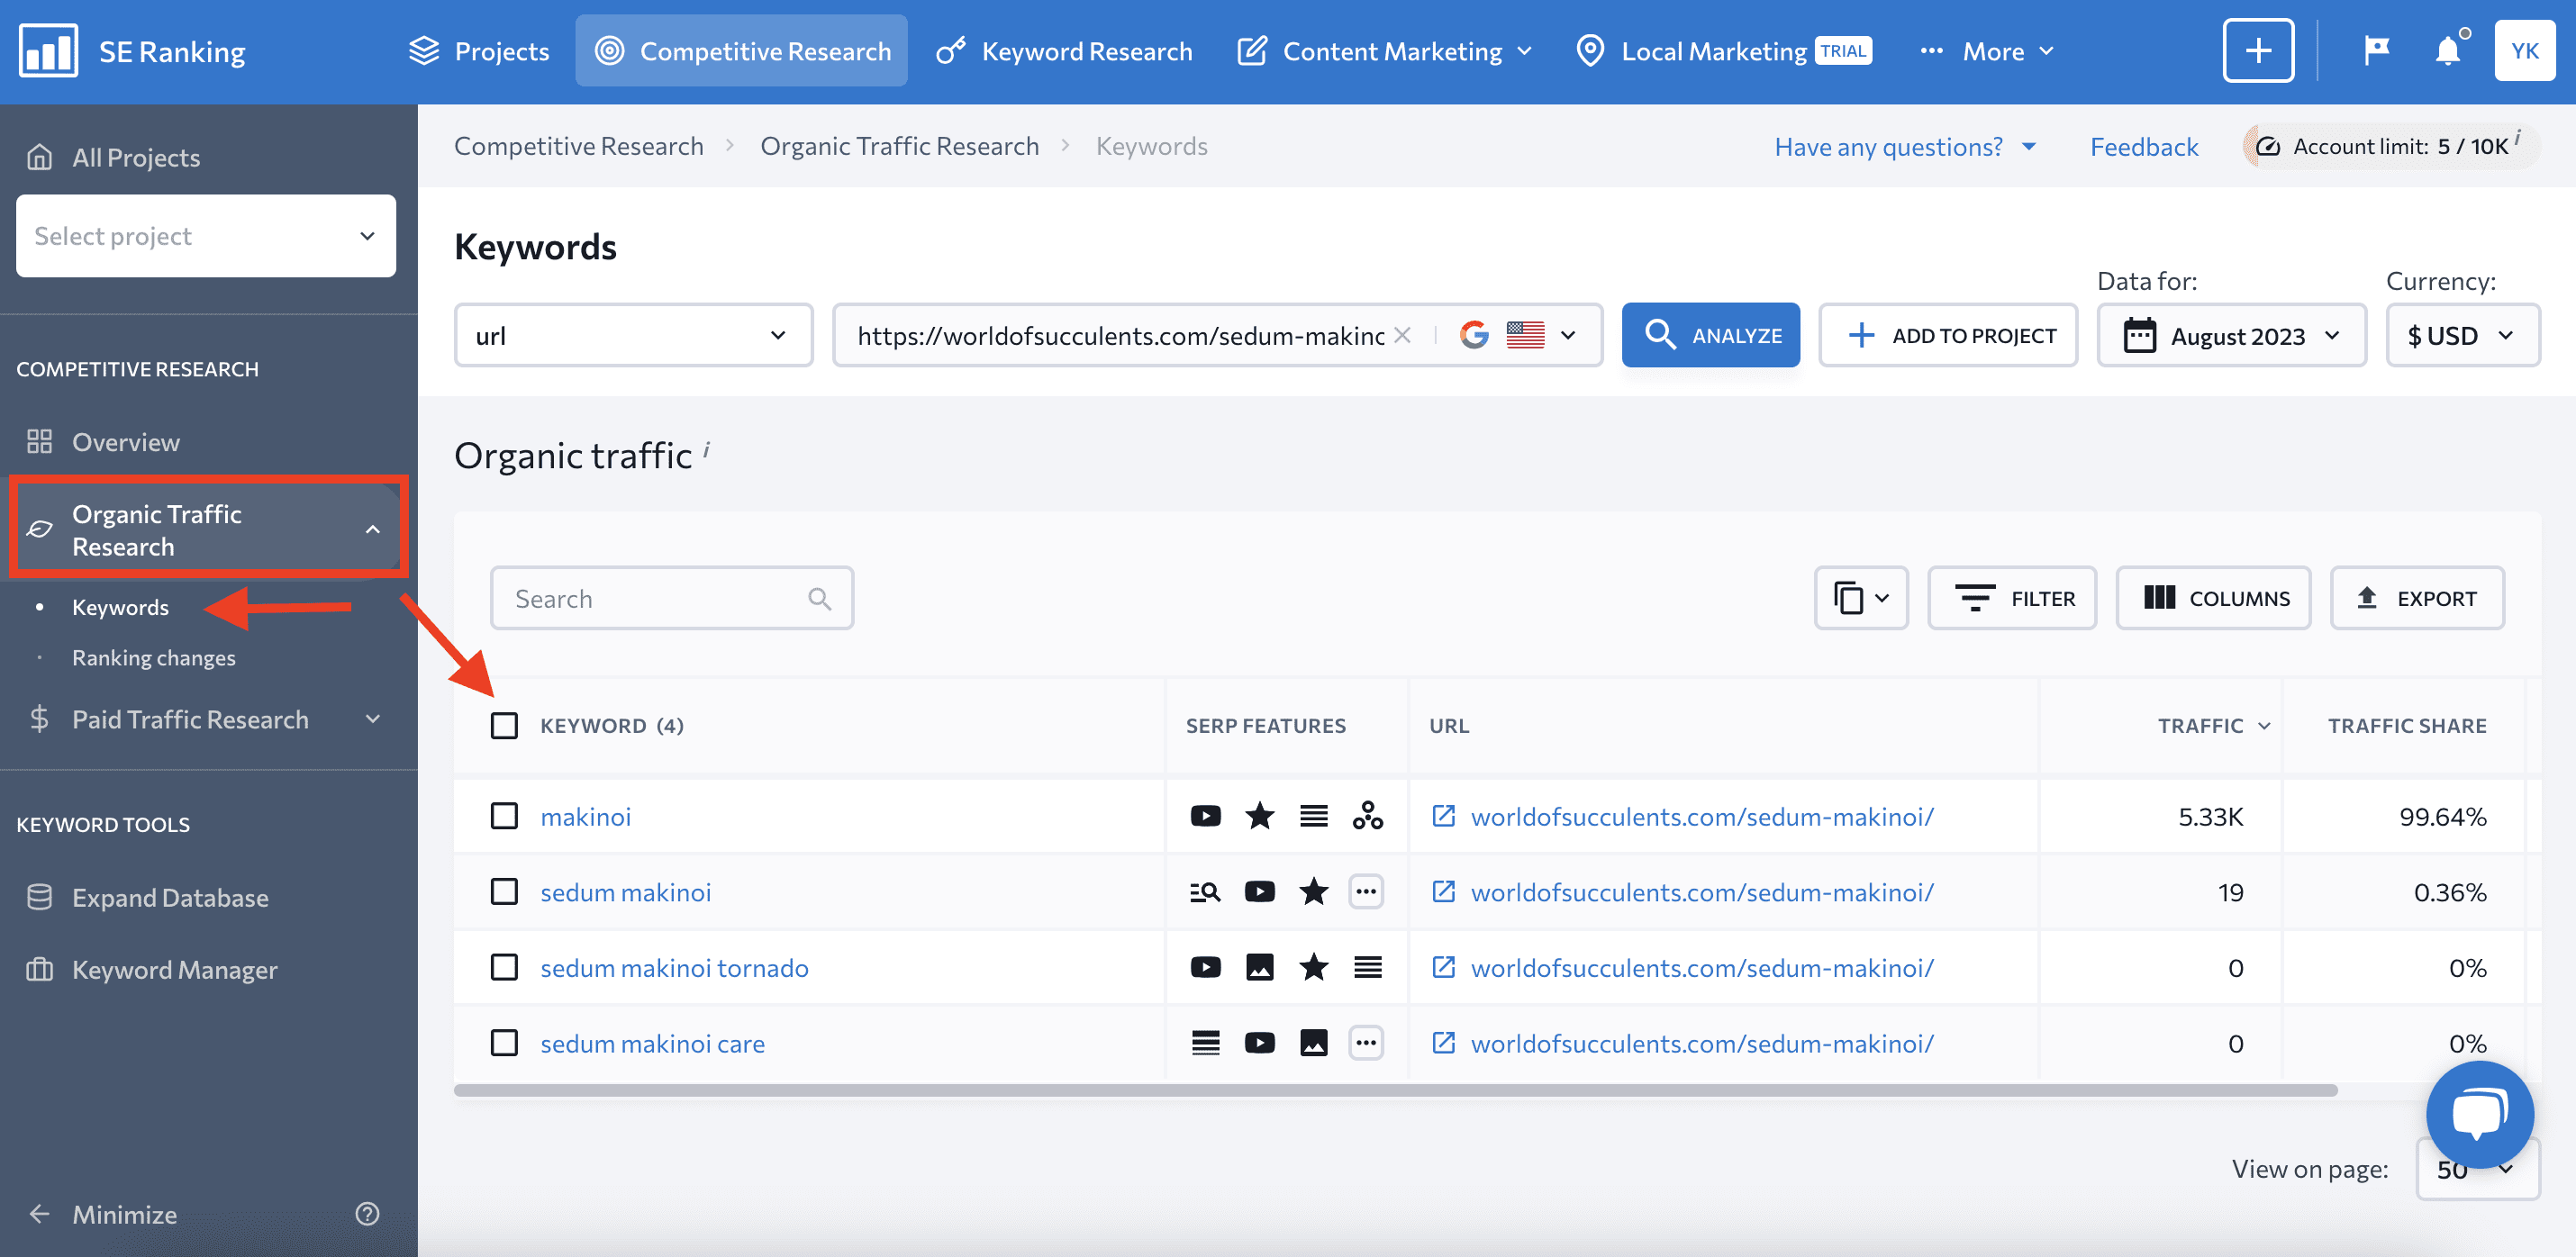This screenshot has height=1257, width=2576.
Task: Open the url type dropdown
Action: click(x=633, y=335)
